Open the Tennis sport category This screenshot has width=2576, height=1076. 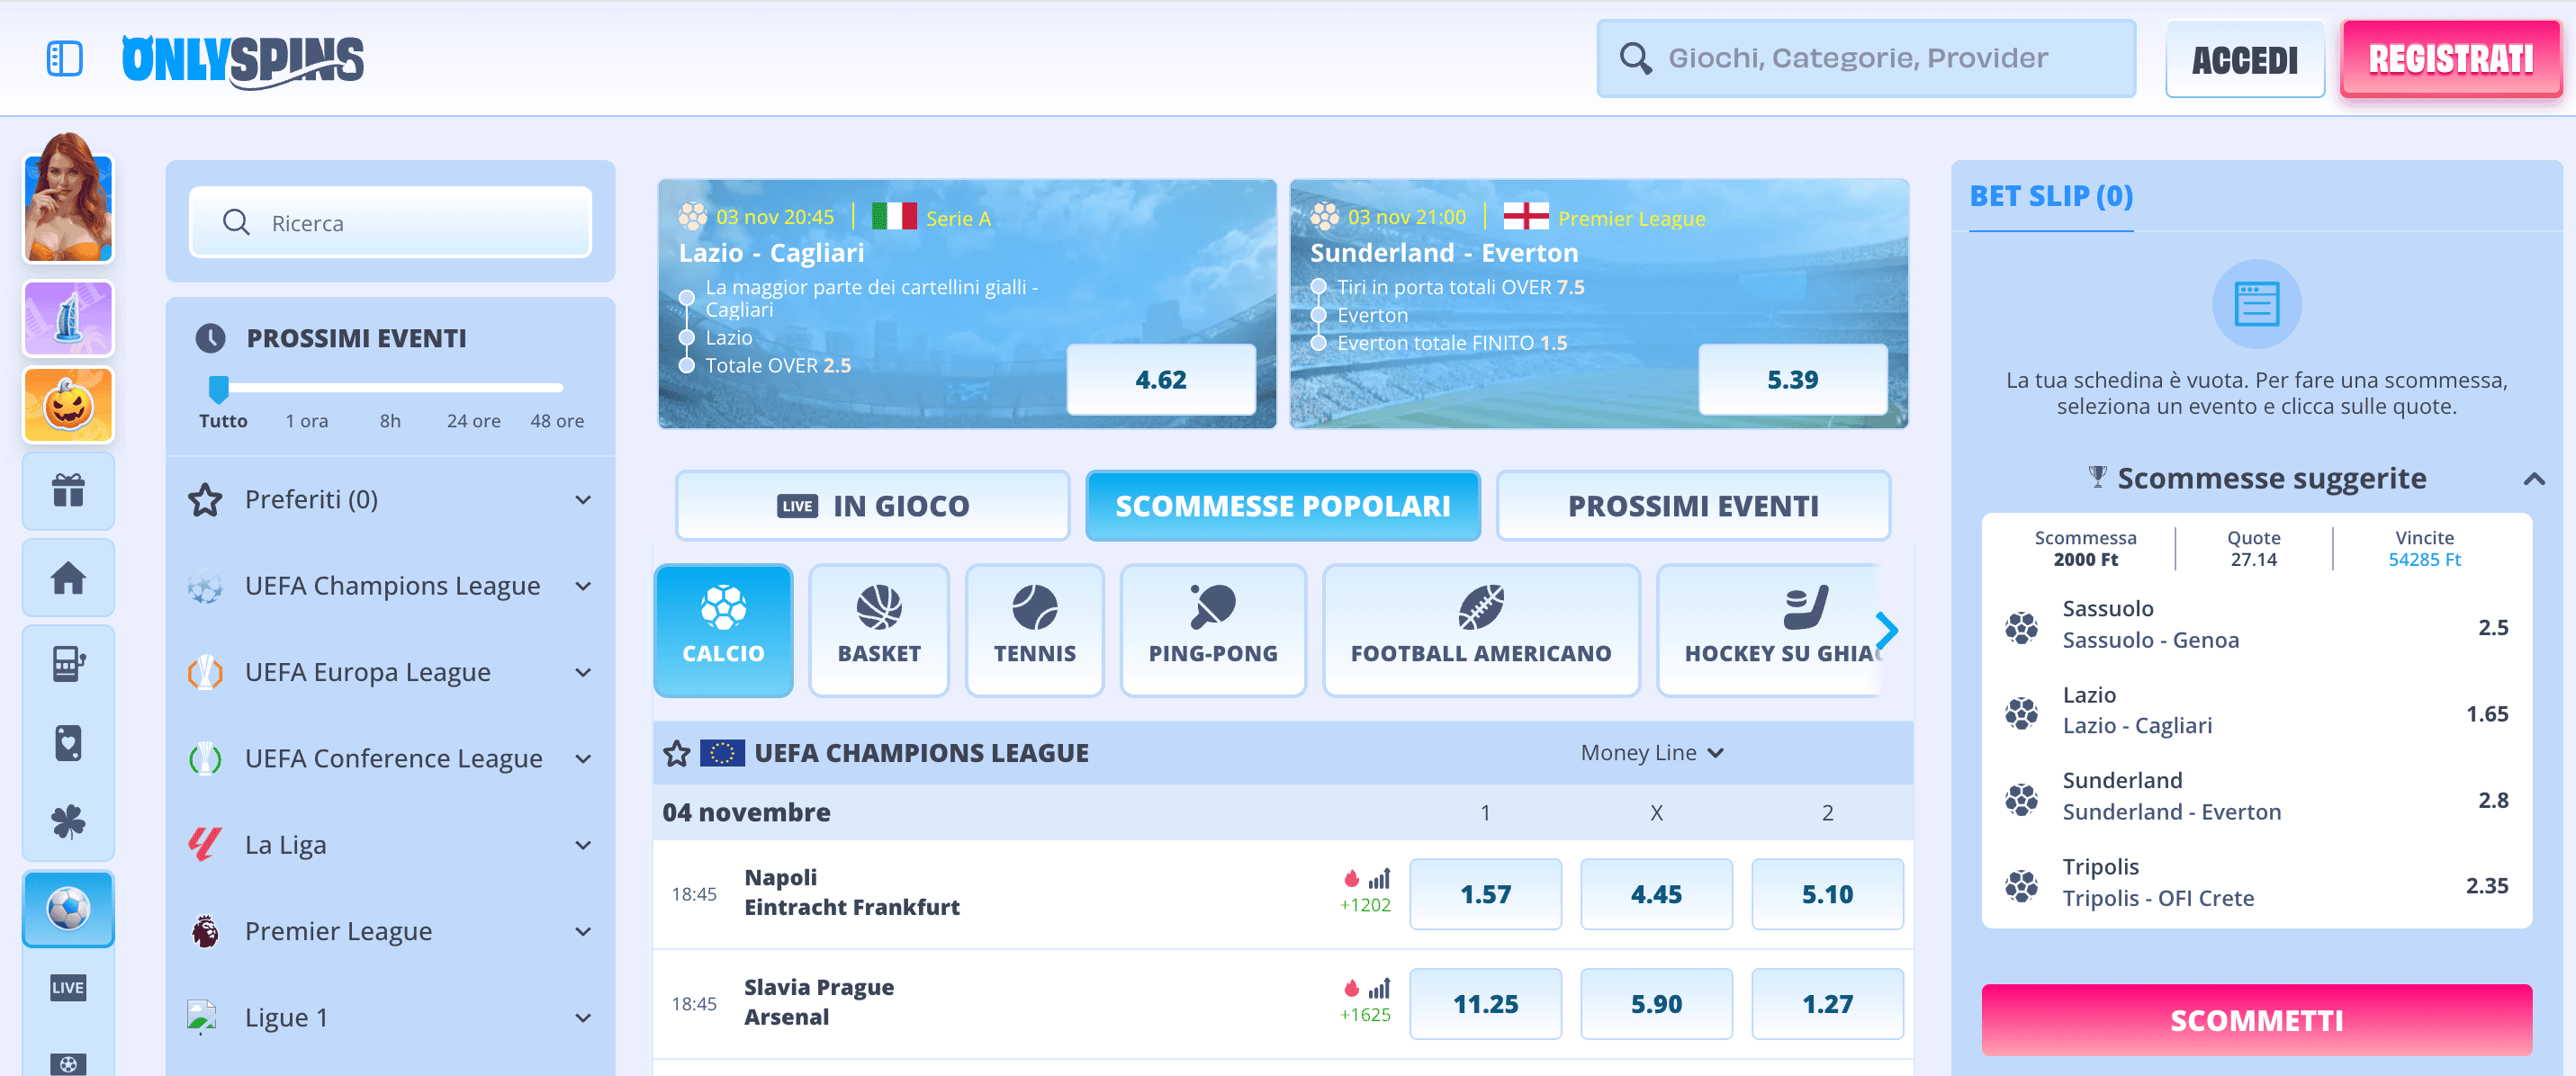pyautogui.click(x=1034, y=630)
